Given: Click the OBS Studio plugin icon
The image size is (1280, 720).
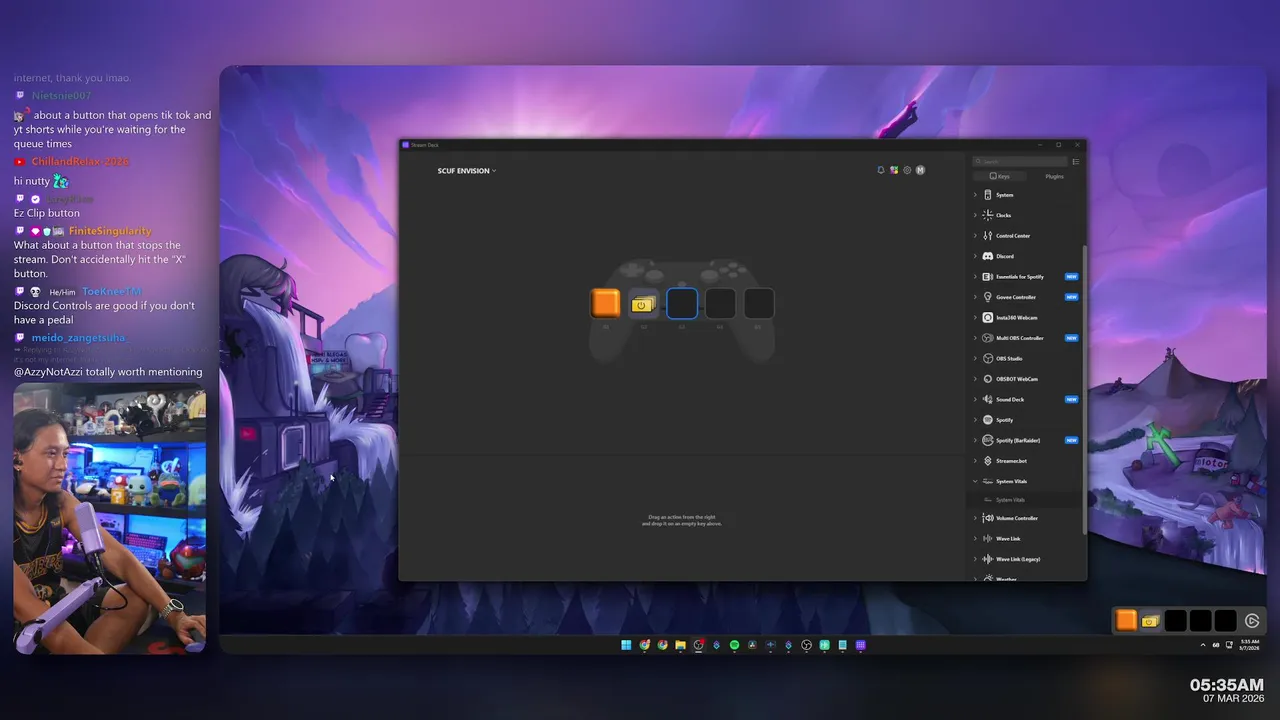Looking at the screenshot, I should 988,359.
